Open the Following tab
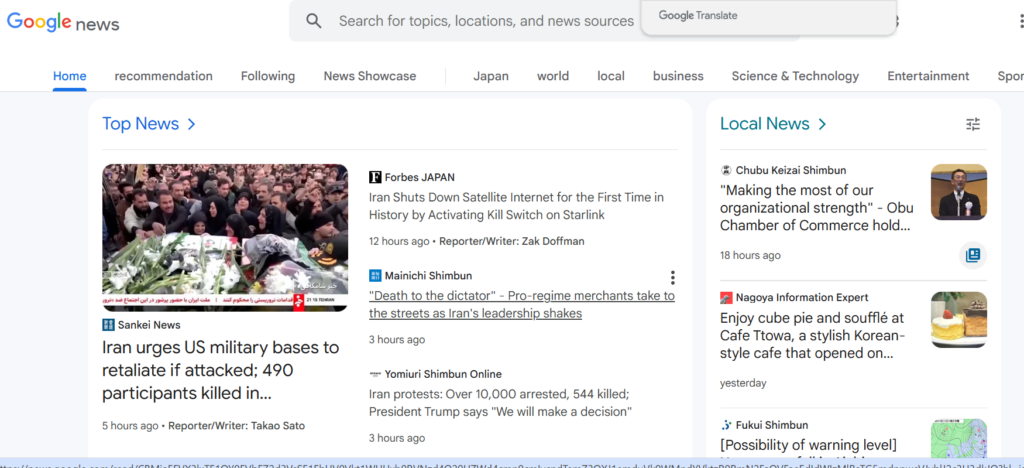The height and width of the screenshot is (468, 1024). click(x=268, y=76)
